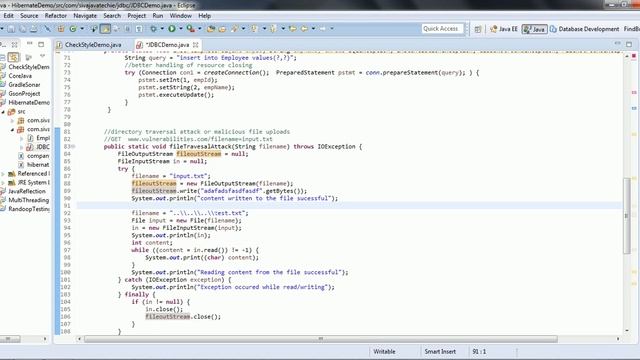The width and height of the screenshot is (640, 360).
Task: Click the editor vertical scrollbar thumb
Action: point(627,216)
